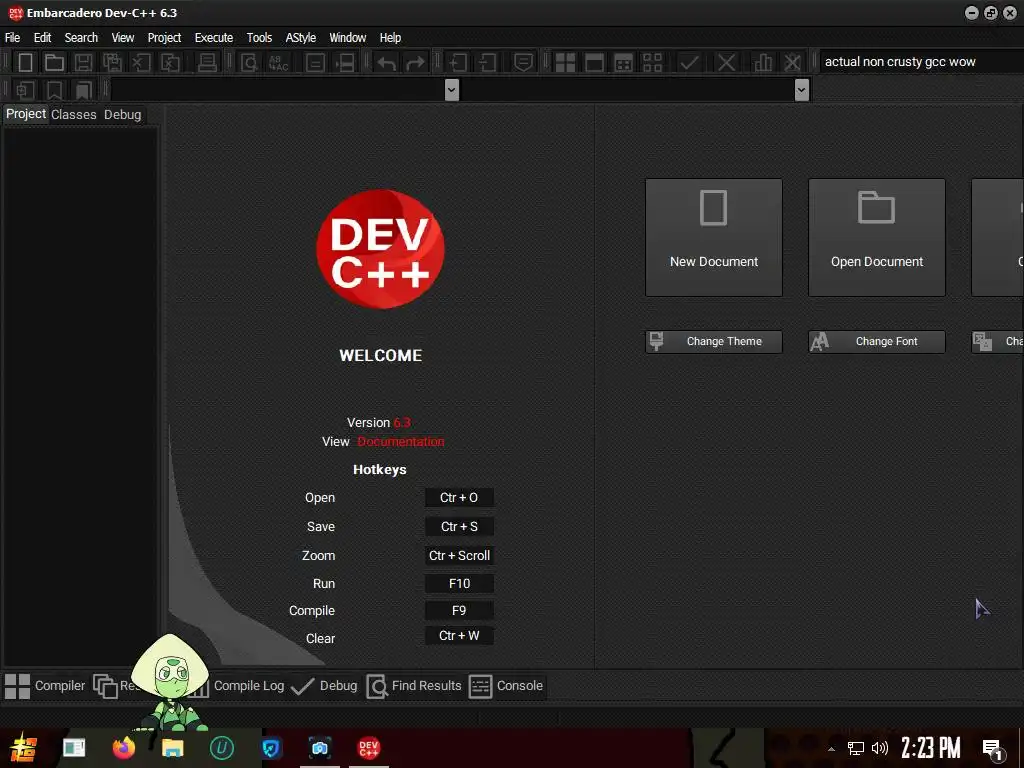Click the Profile analysis bar-chart icon

pyautogui.click(x=763, y=63)
